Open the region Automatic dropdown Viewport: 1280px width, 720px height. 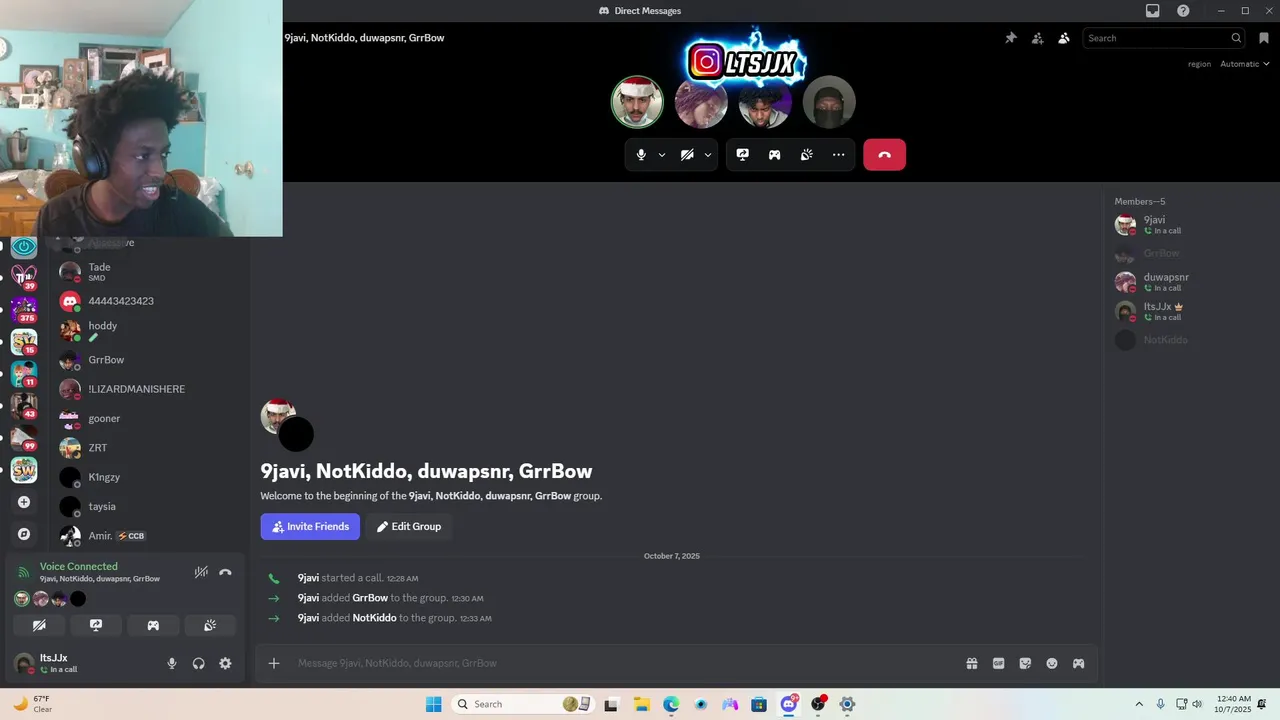click(1244, 64)
